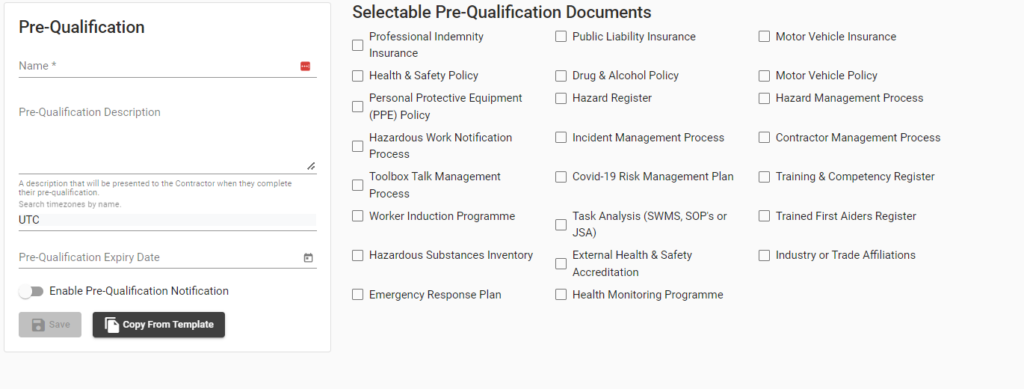Click the greyed-out Save button
Image resolution: width=1024 pixels, height=389 pixels.
(50, 324)
